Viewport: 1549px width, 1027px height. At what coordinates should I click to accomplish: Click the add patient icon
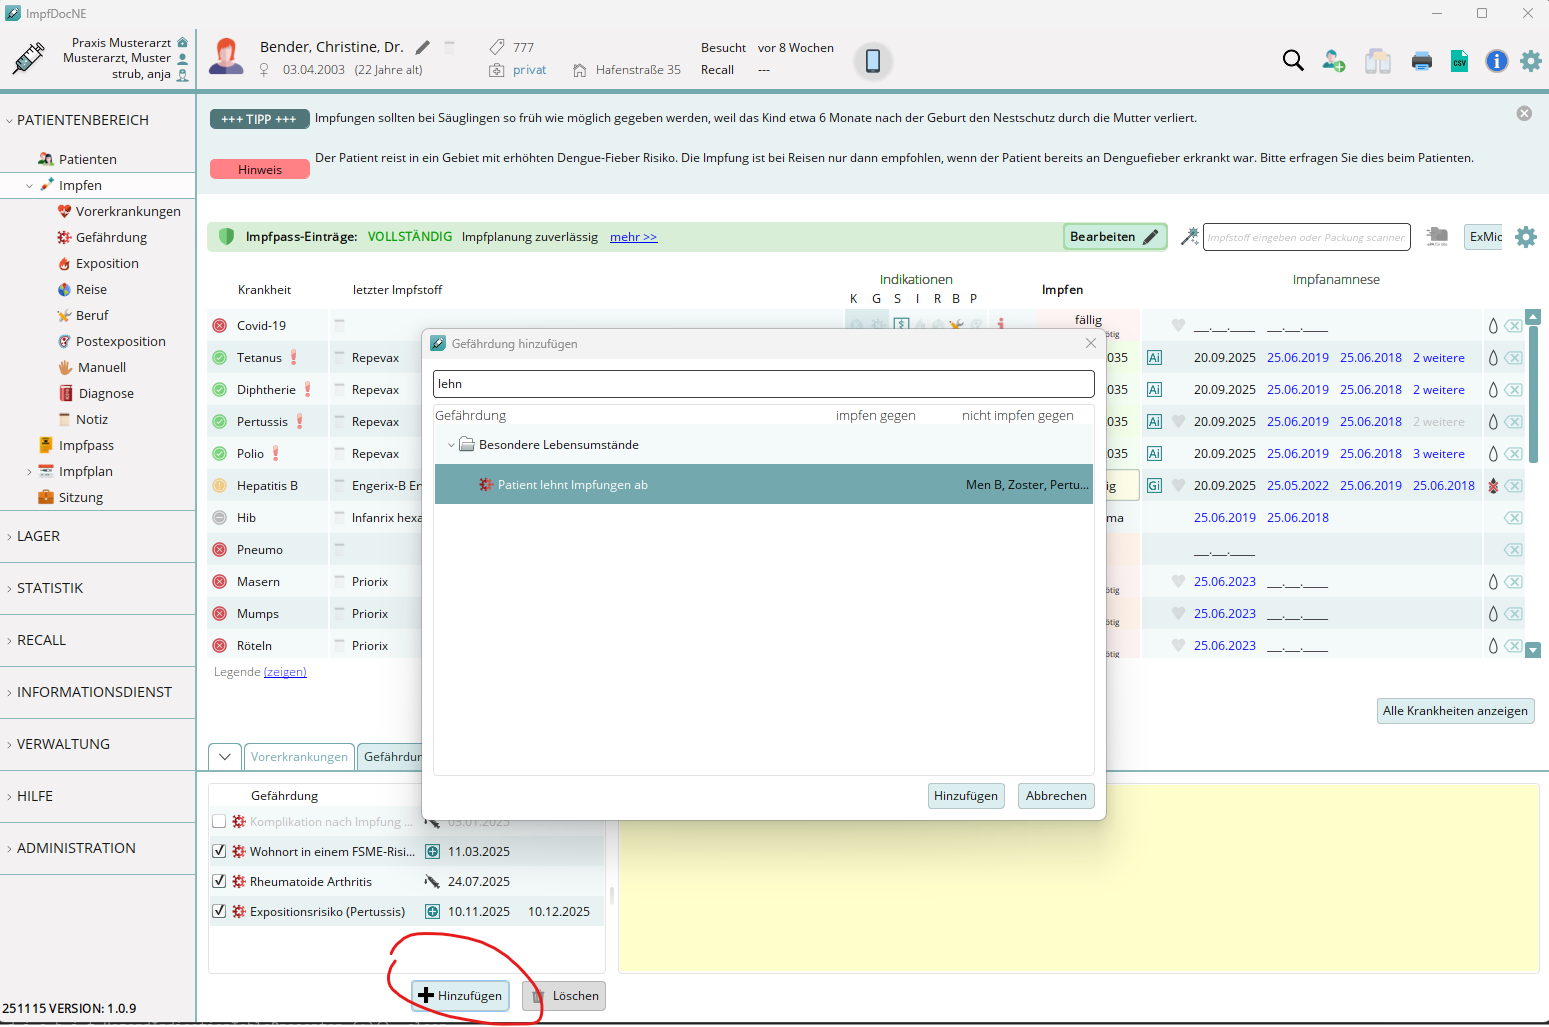pos(1334,61)
